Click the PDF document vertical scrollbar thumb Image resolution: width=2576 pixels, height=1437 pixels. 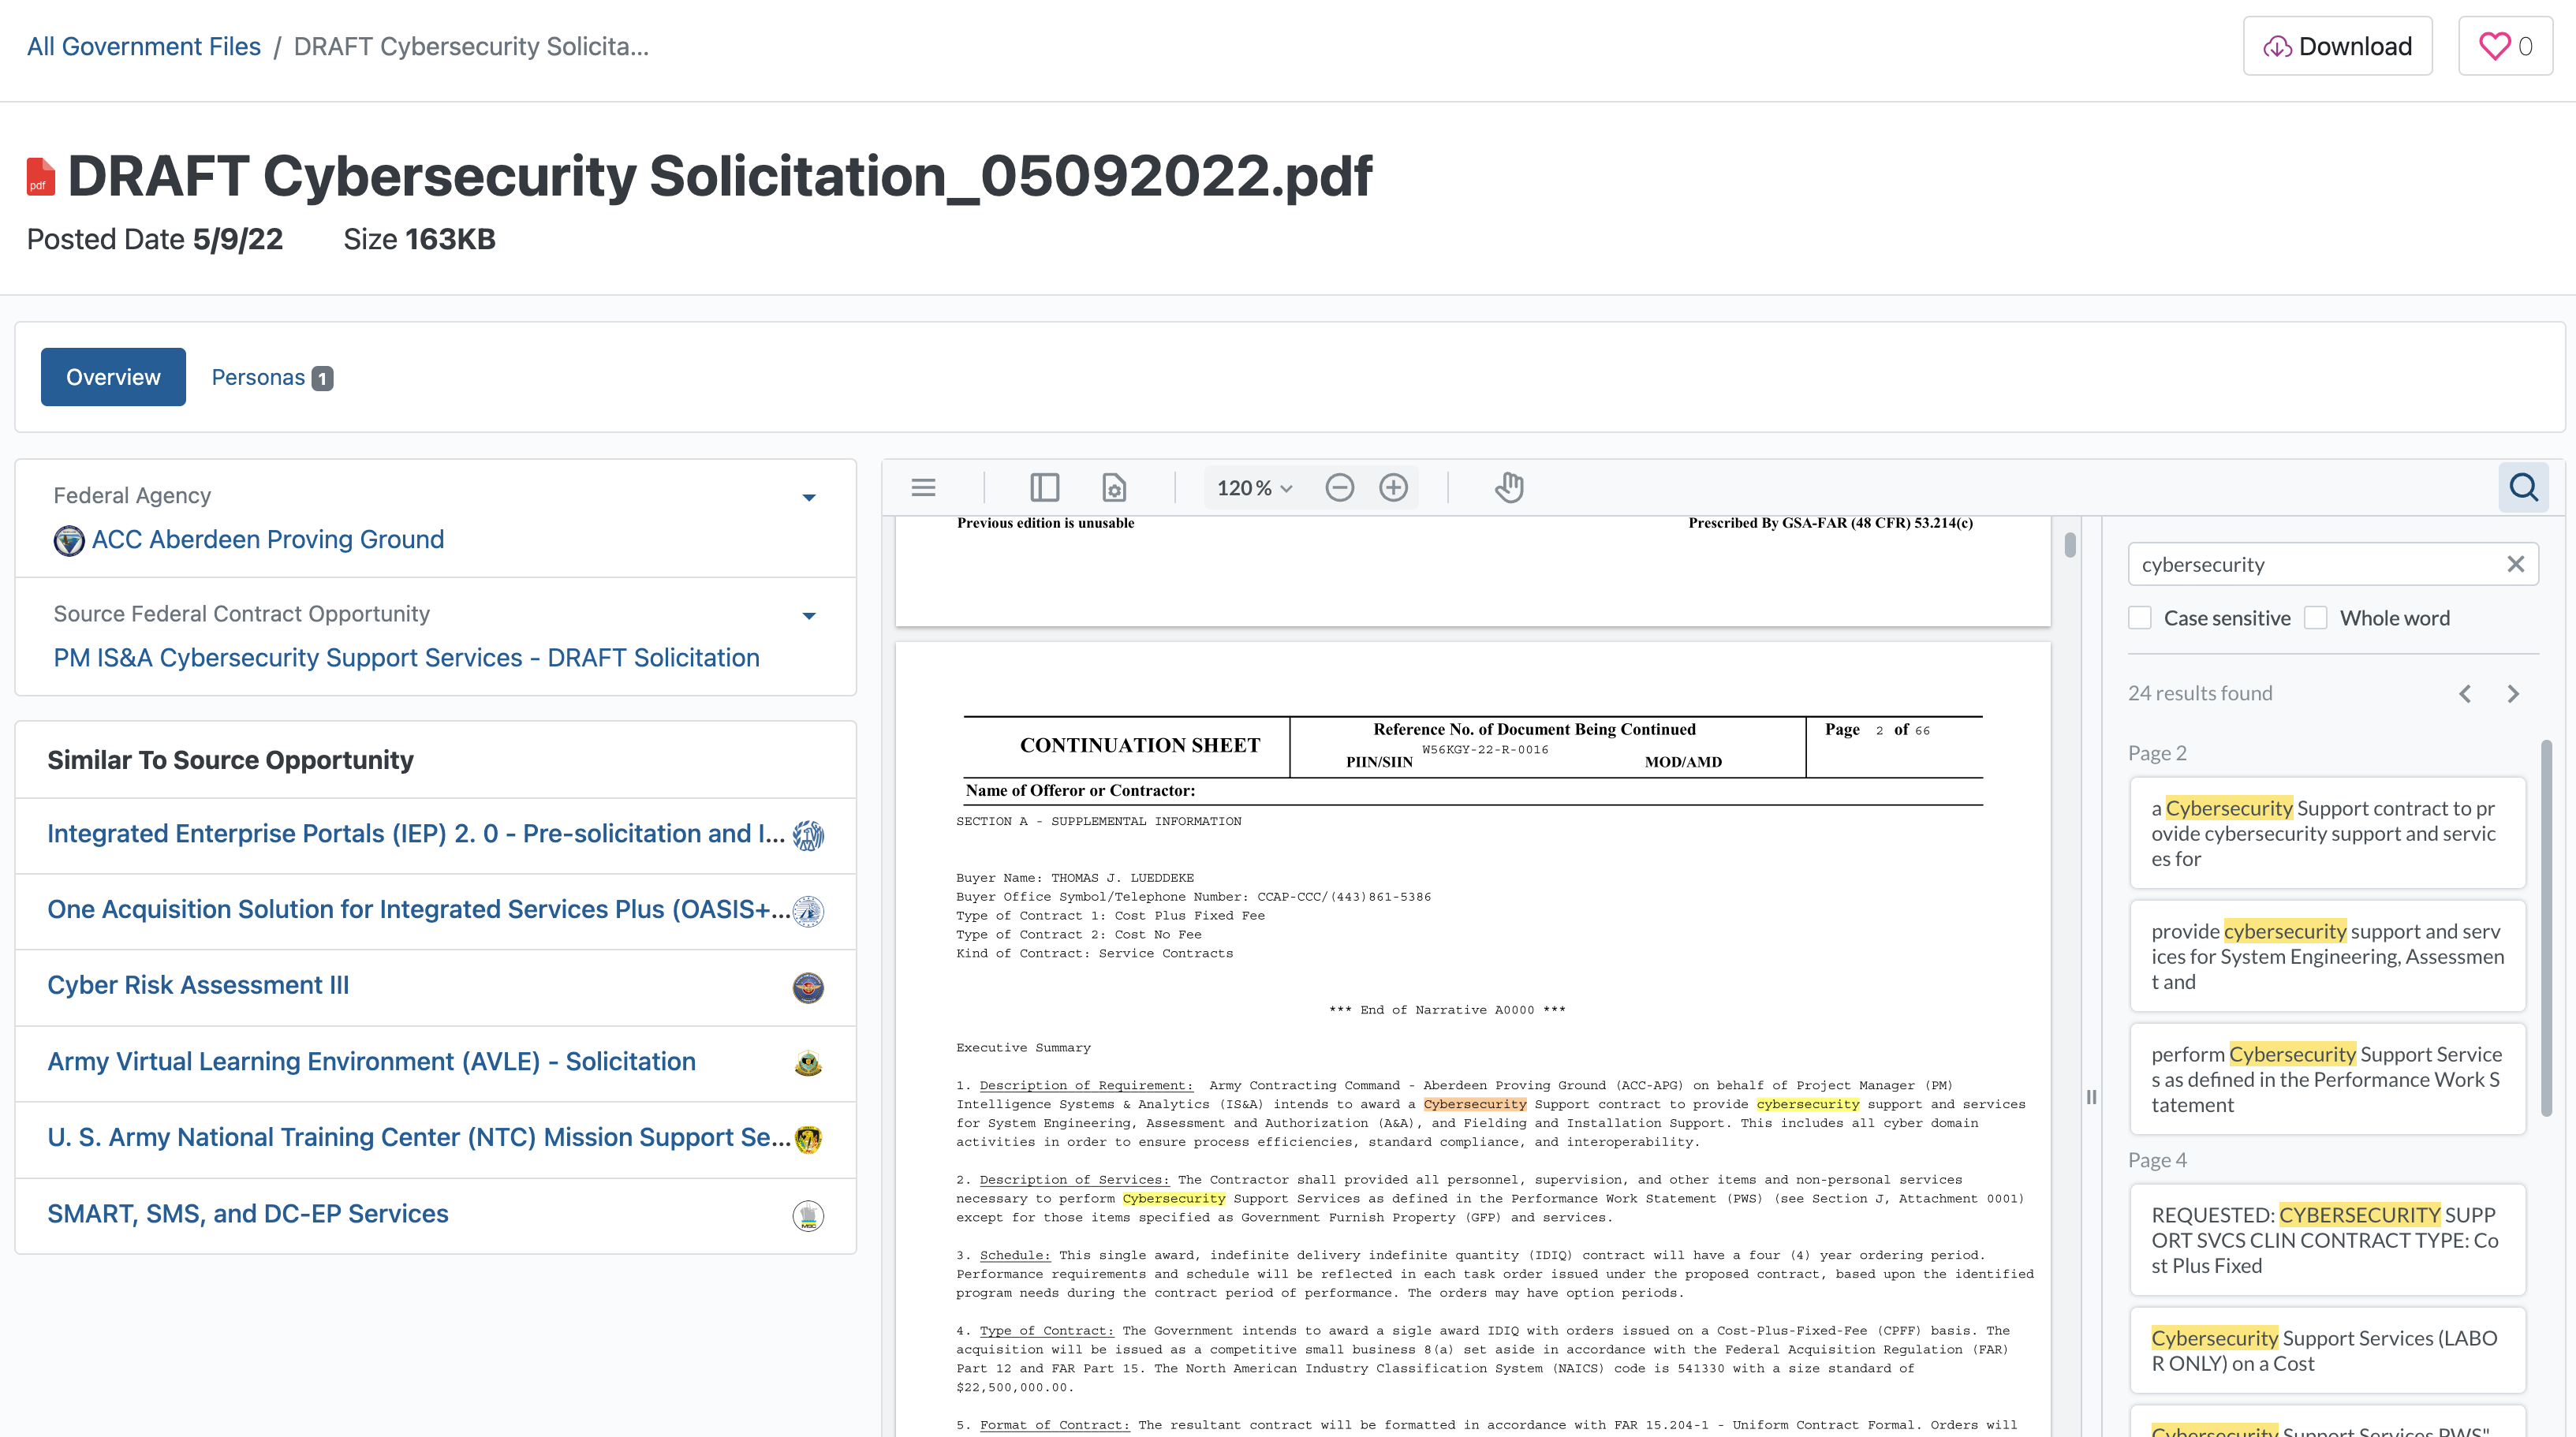click(2069, 545)
